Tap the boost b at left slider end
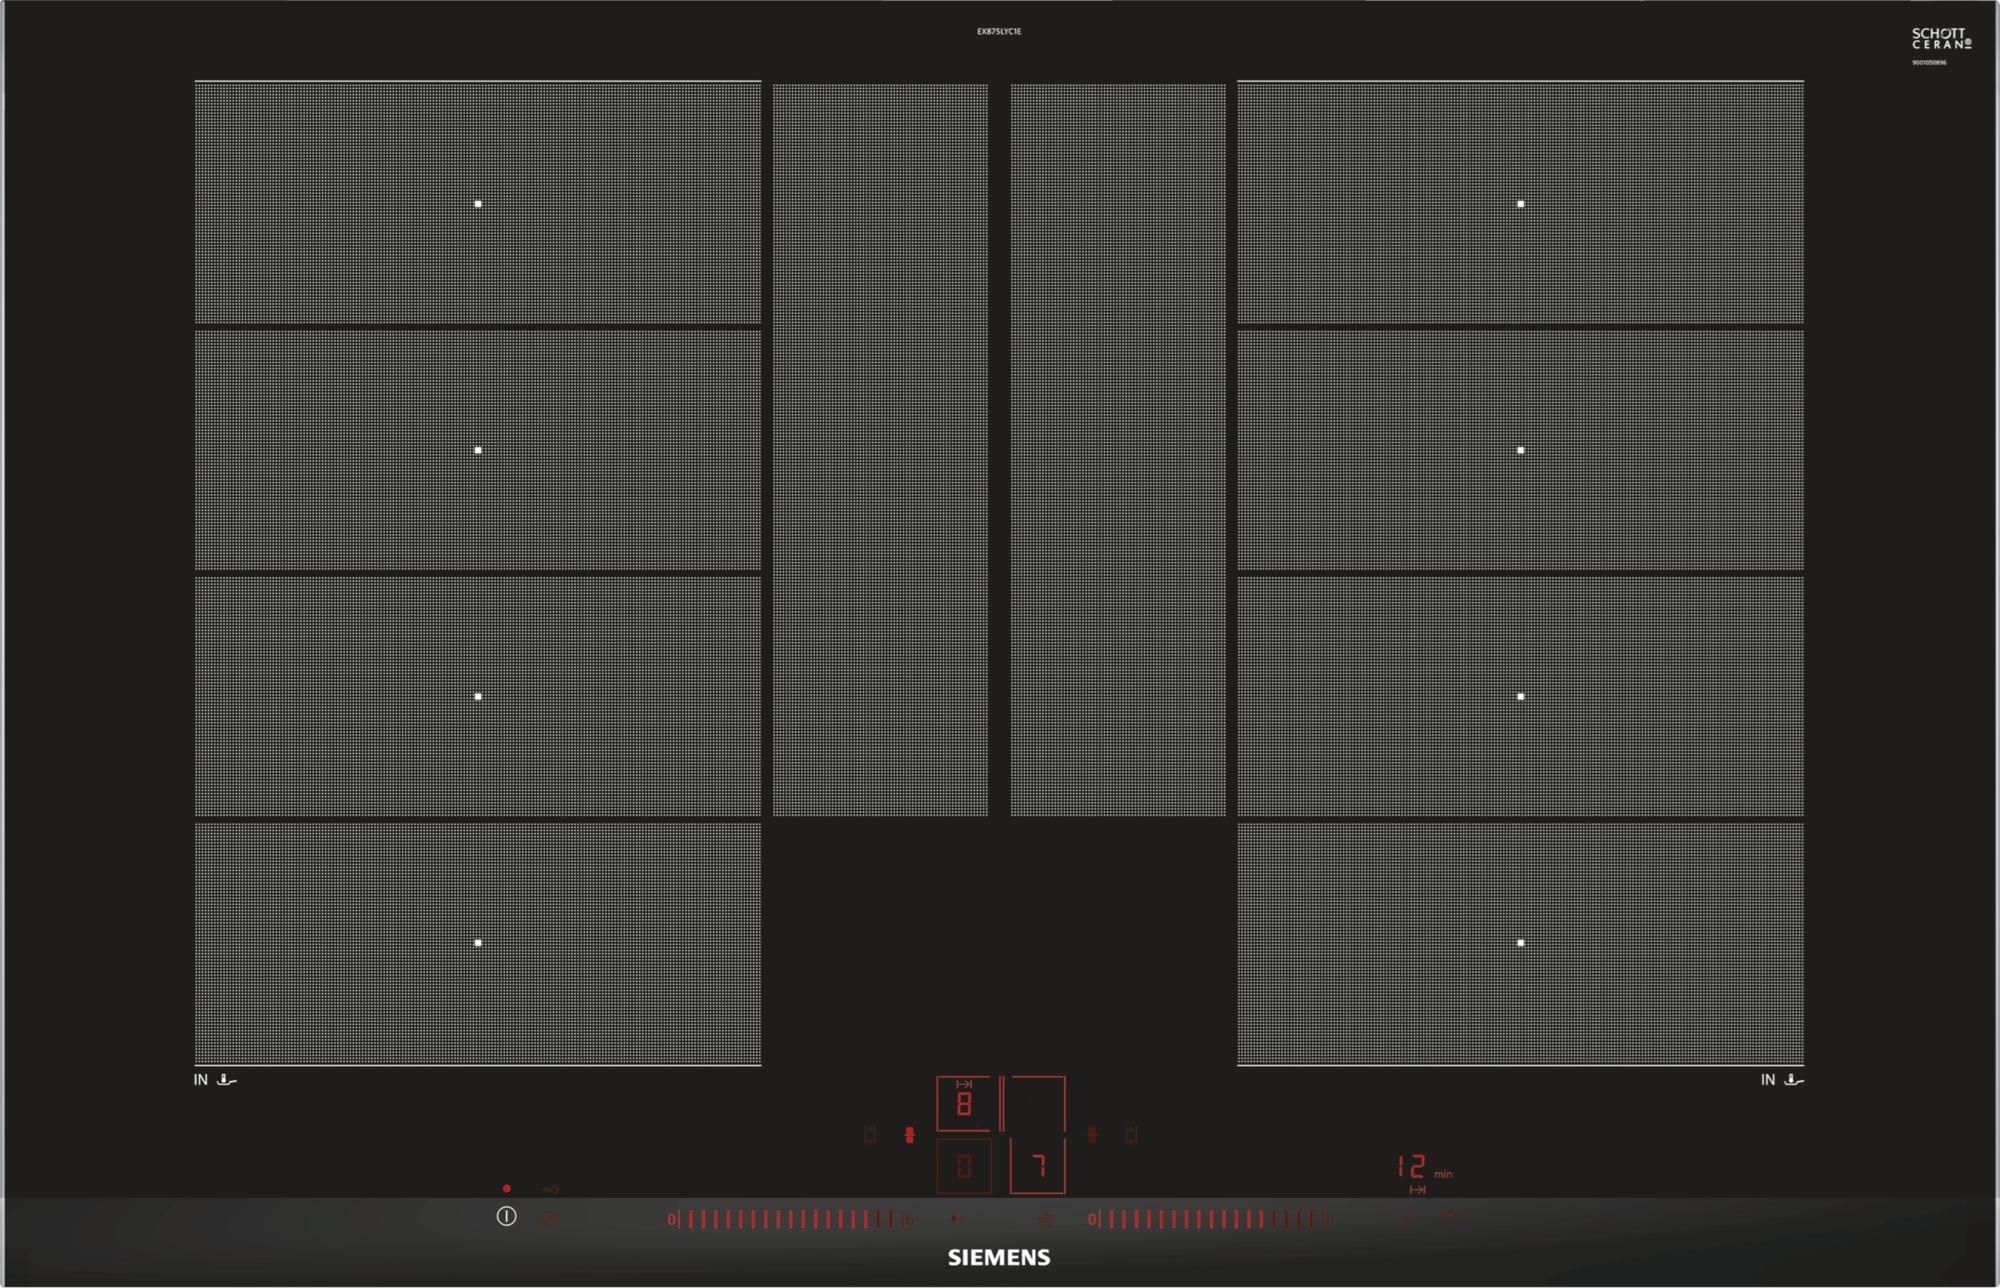This screenshot has height=1288, width=2000. coord(908,1219)
